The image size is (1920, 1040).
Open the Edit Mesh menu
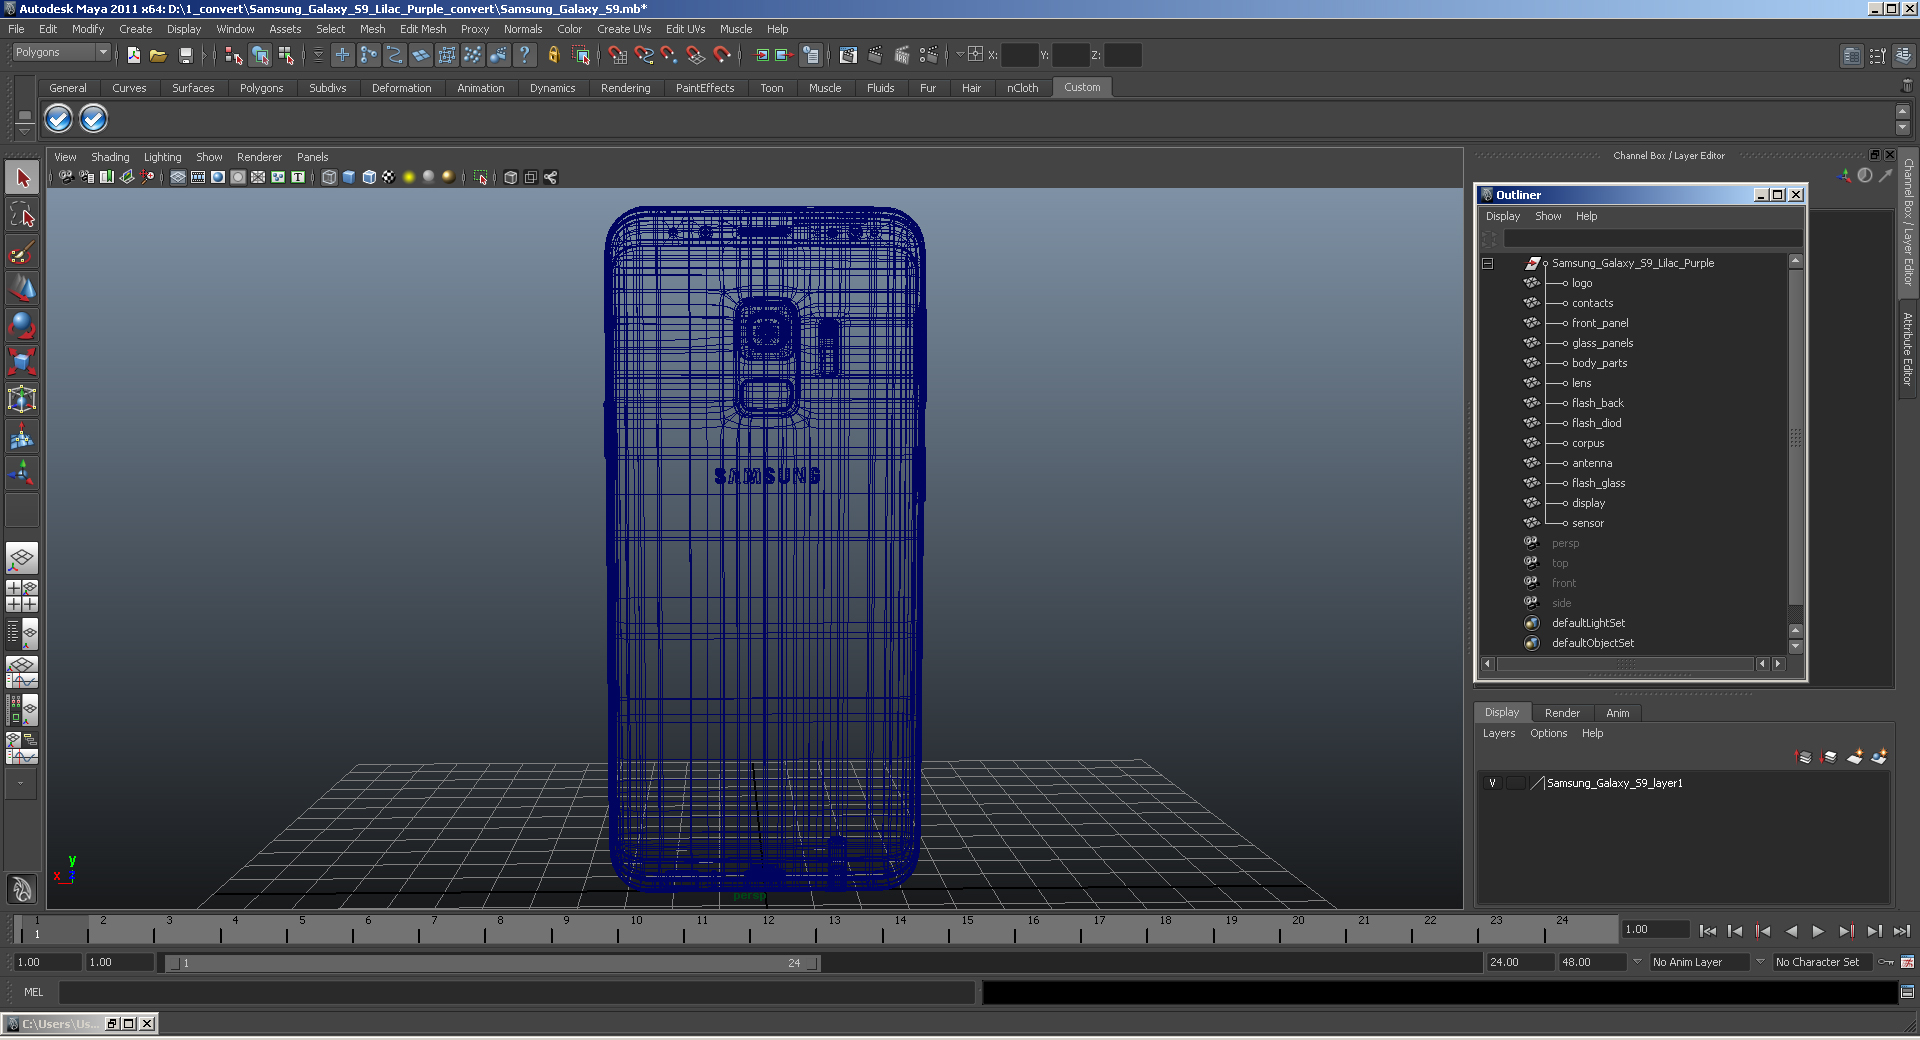coord(423,29)
